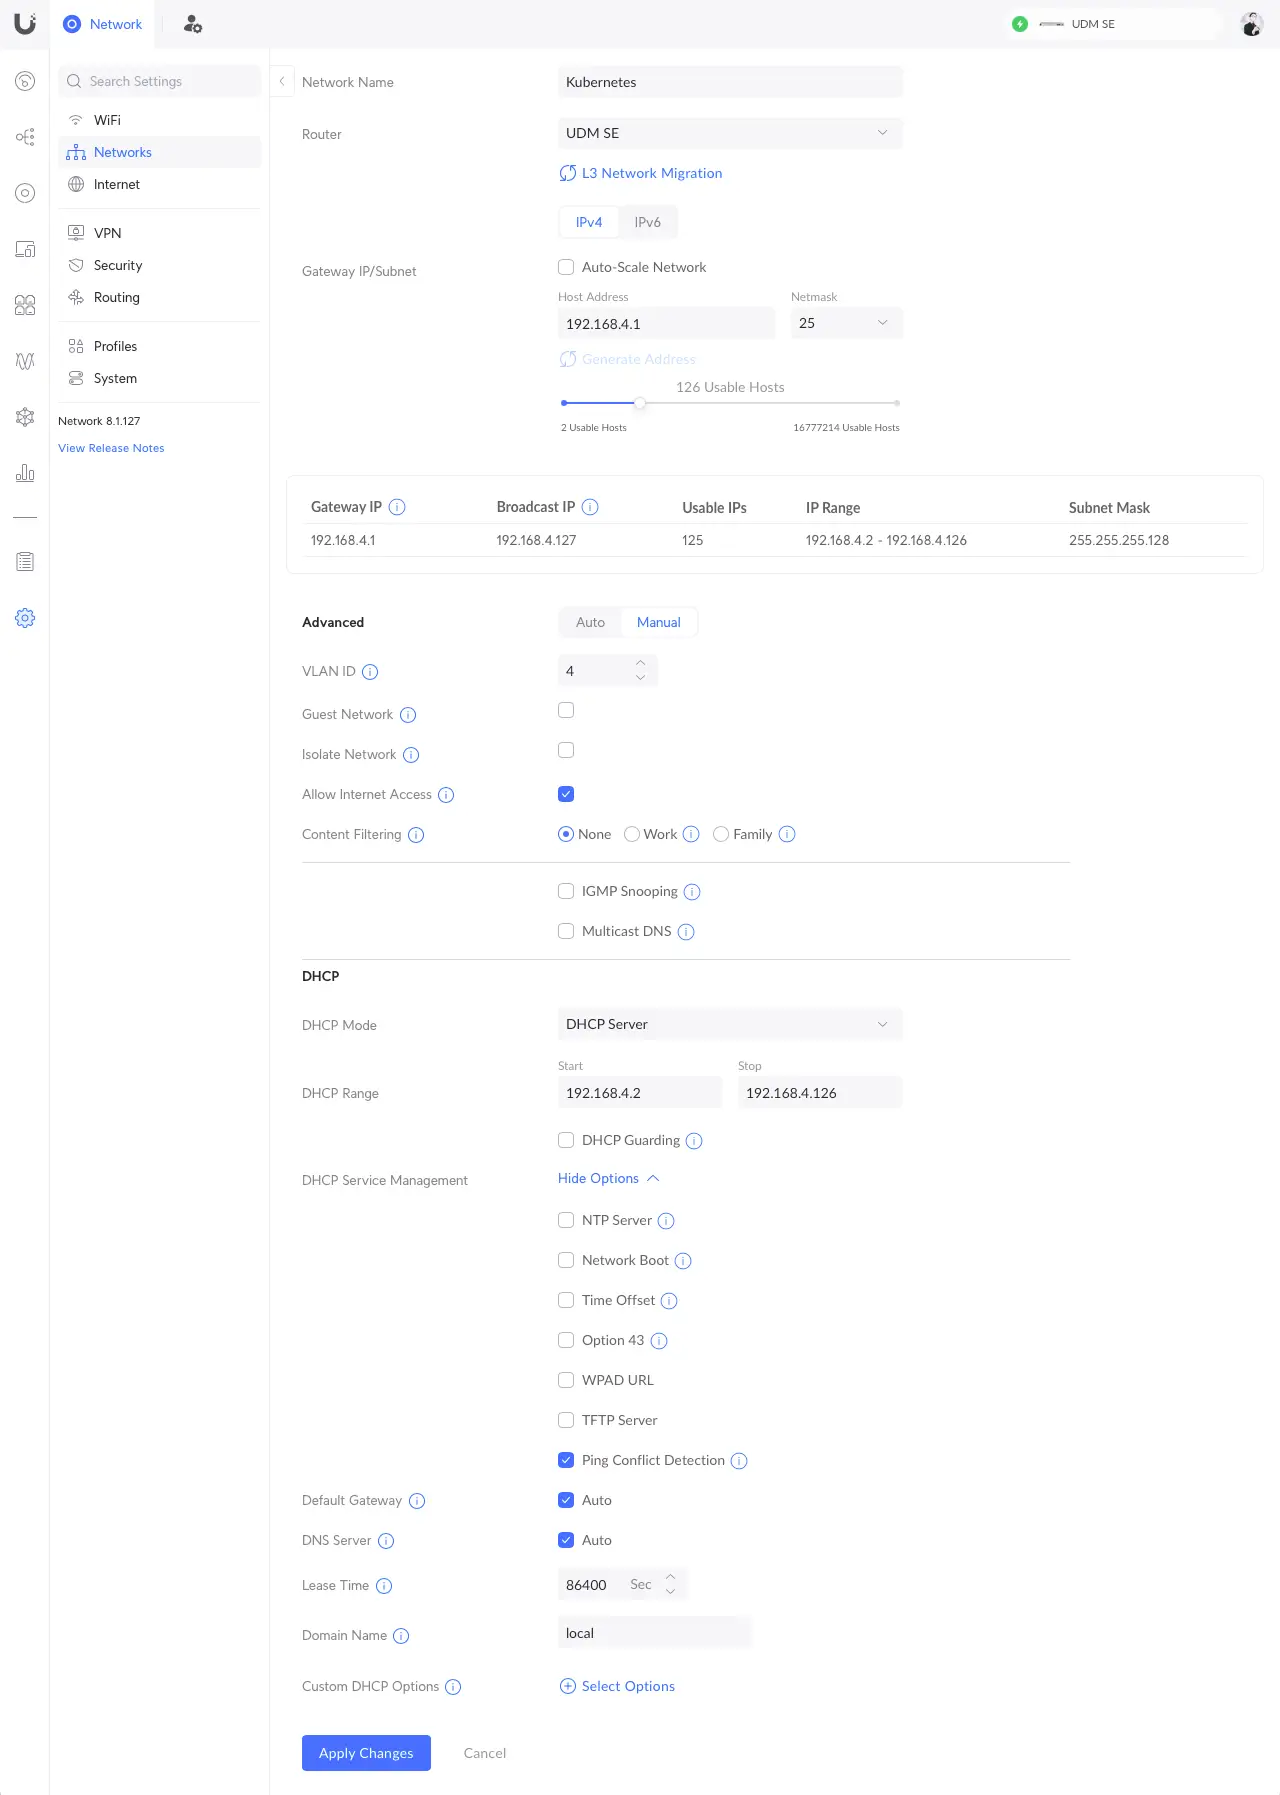This screenshot has width=1280, height=1795.
Task: Click the Apply Changes button
Action: (366, 1753)
